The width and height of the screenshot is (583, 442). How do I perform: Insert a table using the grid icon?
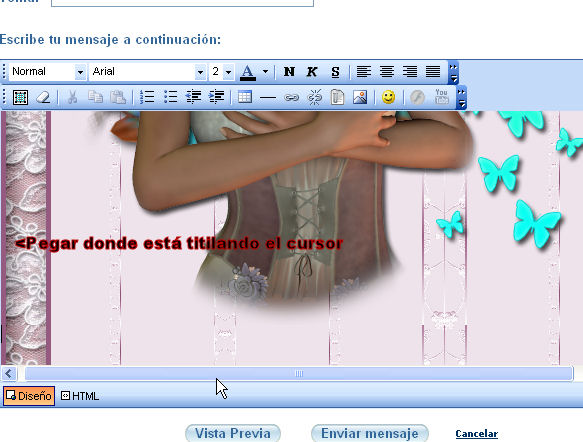[x=245, y=97]
